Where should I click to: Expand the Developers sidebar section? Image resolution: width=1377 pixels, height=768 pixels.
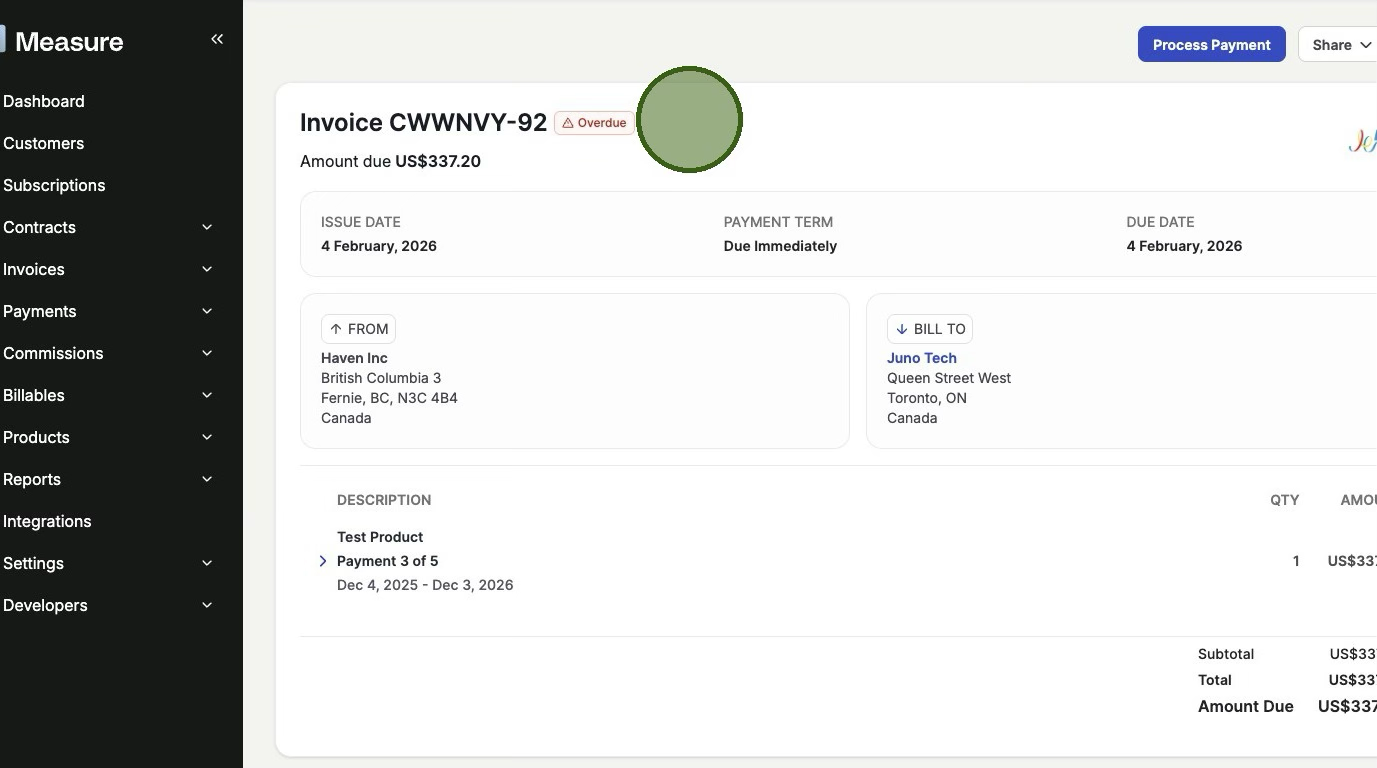(207, 605)
